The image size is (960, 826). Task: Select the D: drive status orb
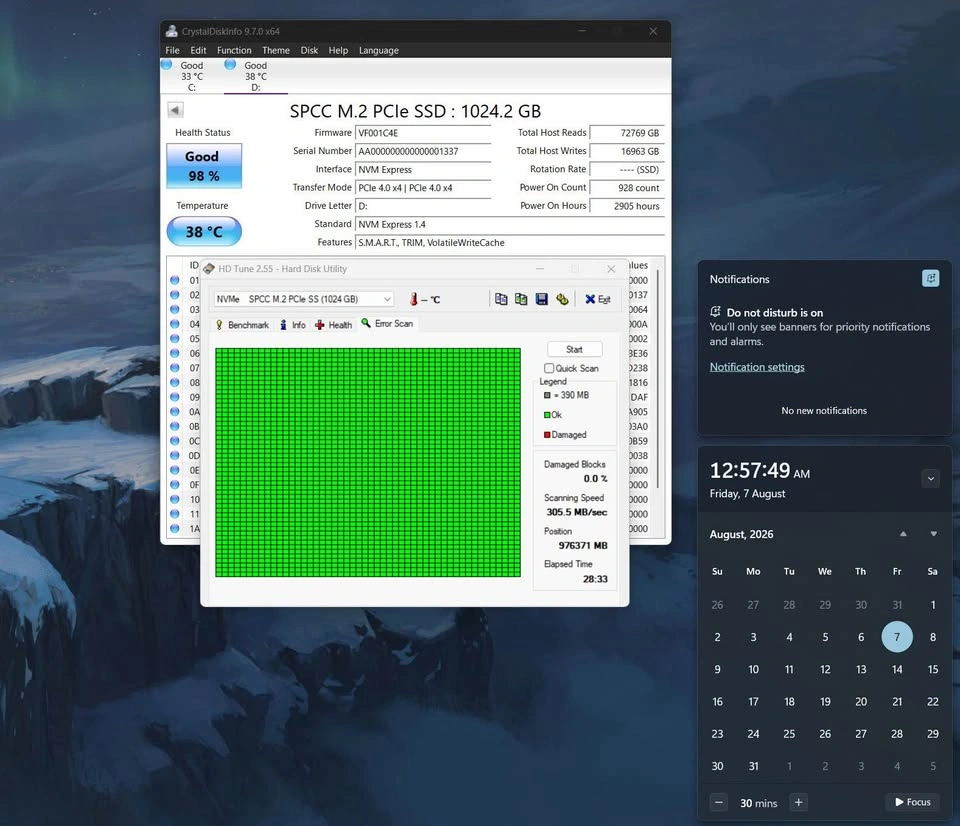click(230, 64)
